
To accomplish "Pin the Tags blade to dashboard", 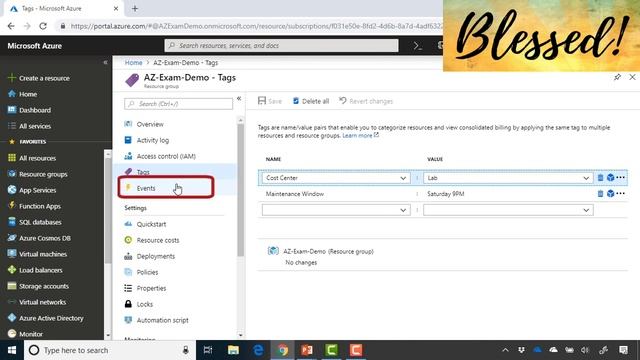I will point(617,77).
